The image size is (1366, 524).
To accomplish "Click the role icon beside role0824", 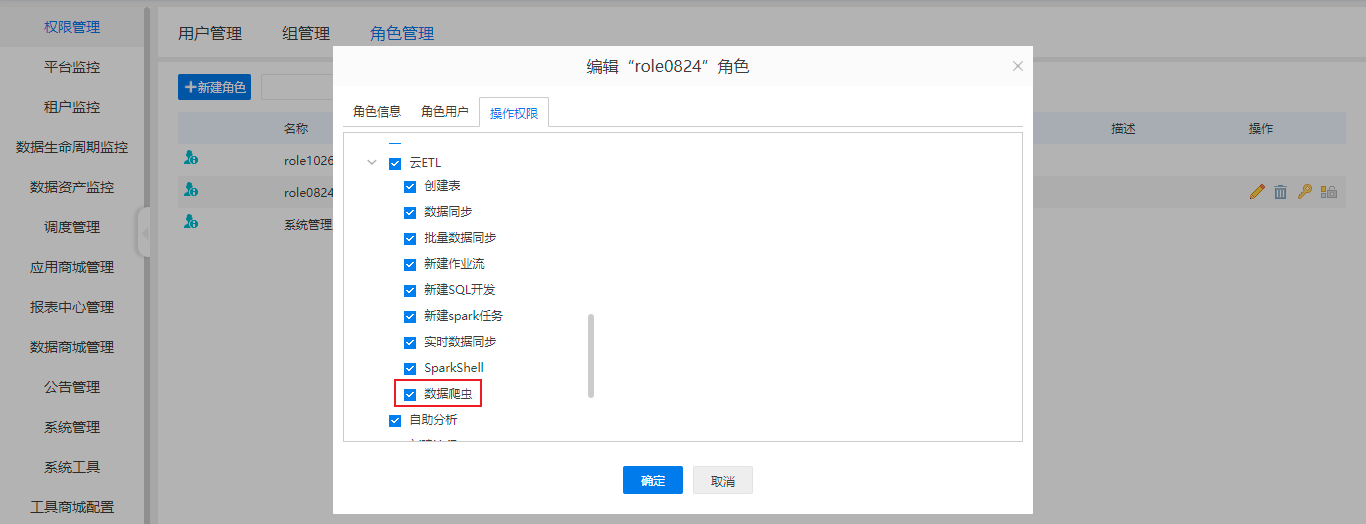I will (191, 190).
